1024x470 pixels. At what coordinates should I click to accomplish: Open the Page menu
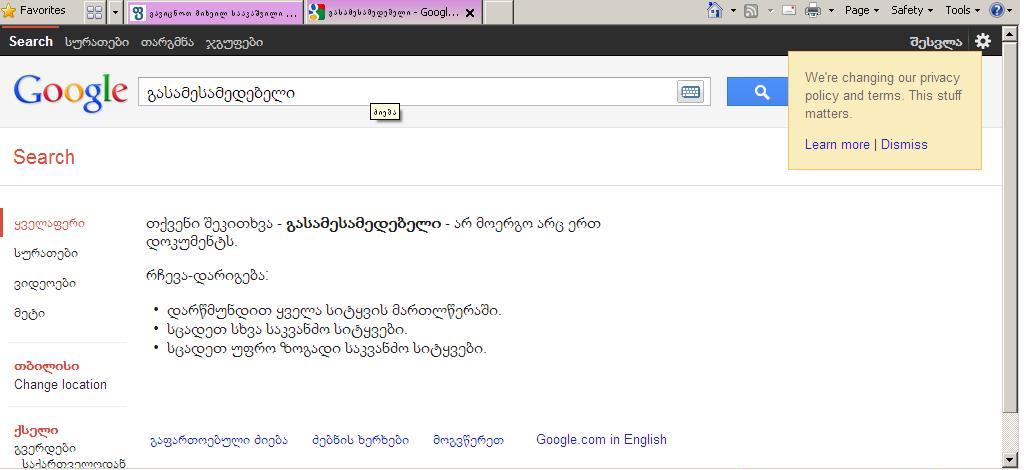(861, 10)
